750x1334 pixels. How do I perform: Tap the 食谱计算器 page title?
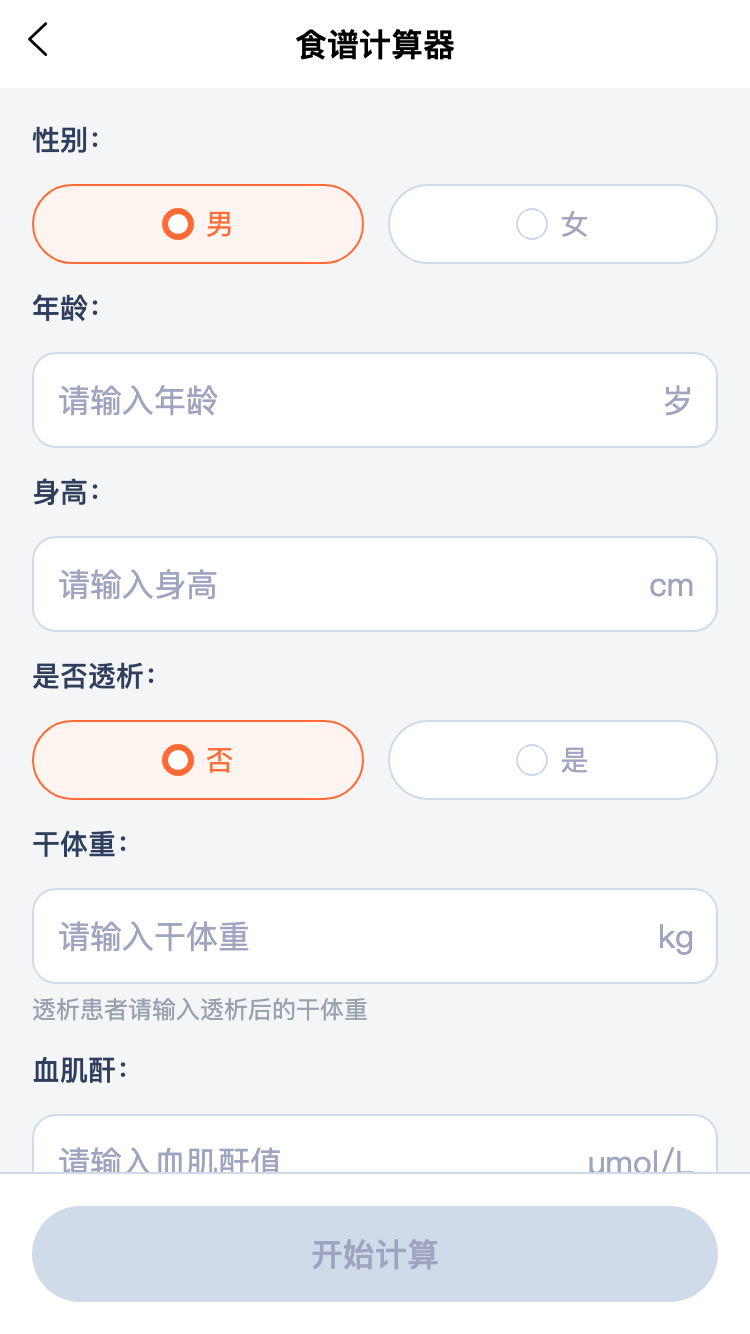(x=375, y=45)
